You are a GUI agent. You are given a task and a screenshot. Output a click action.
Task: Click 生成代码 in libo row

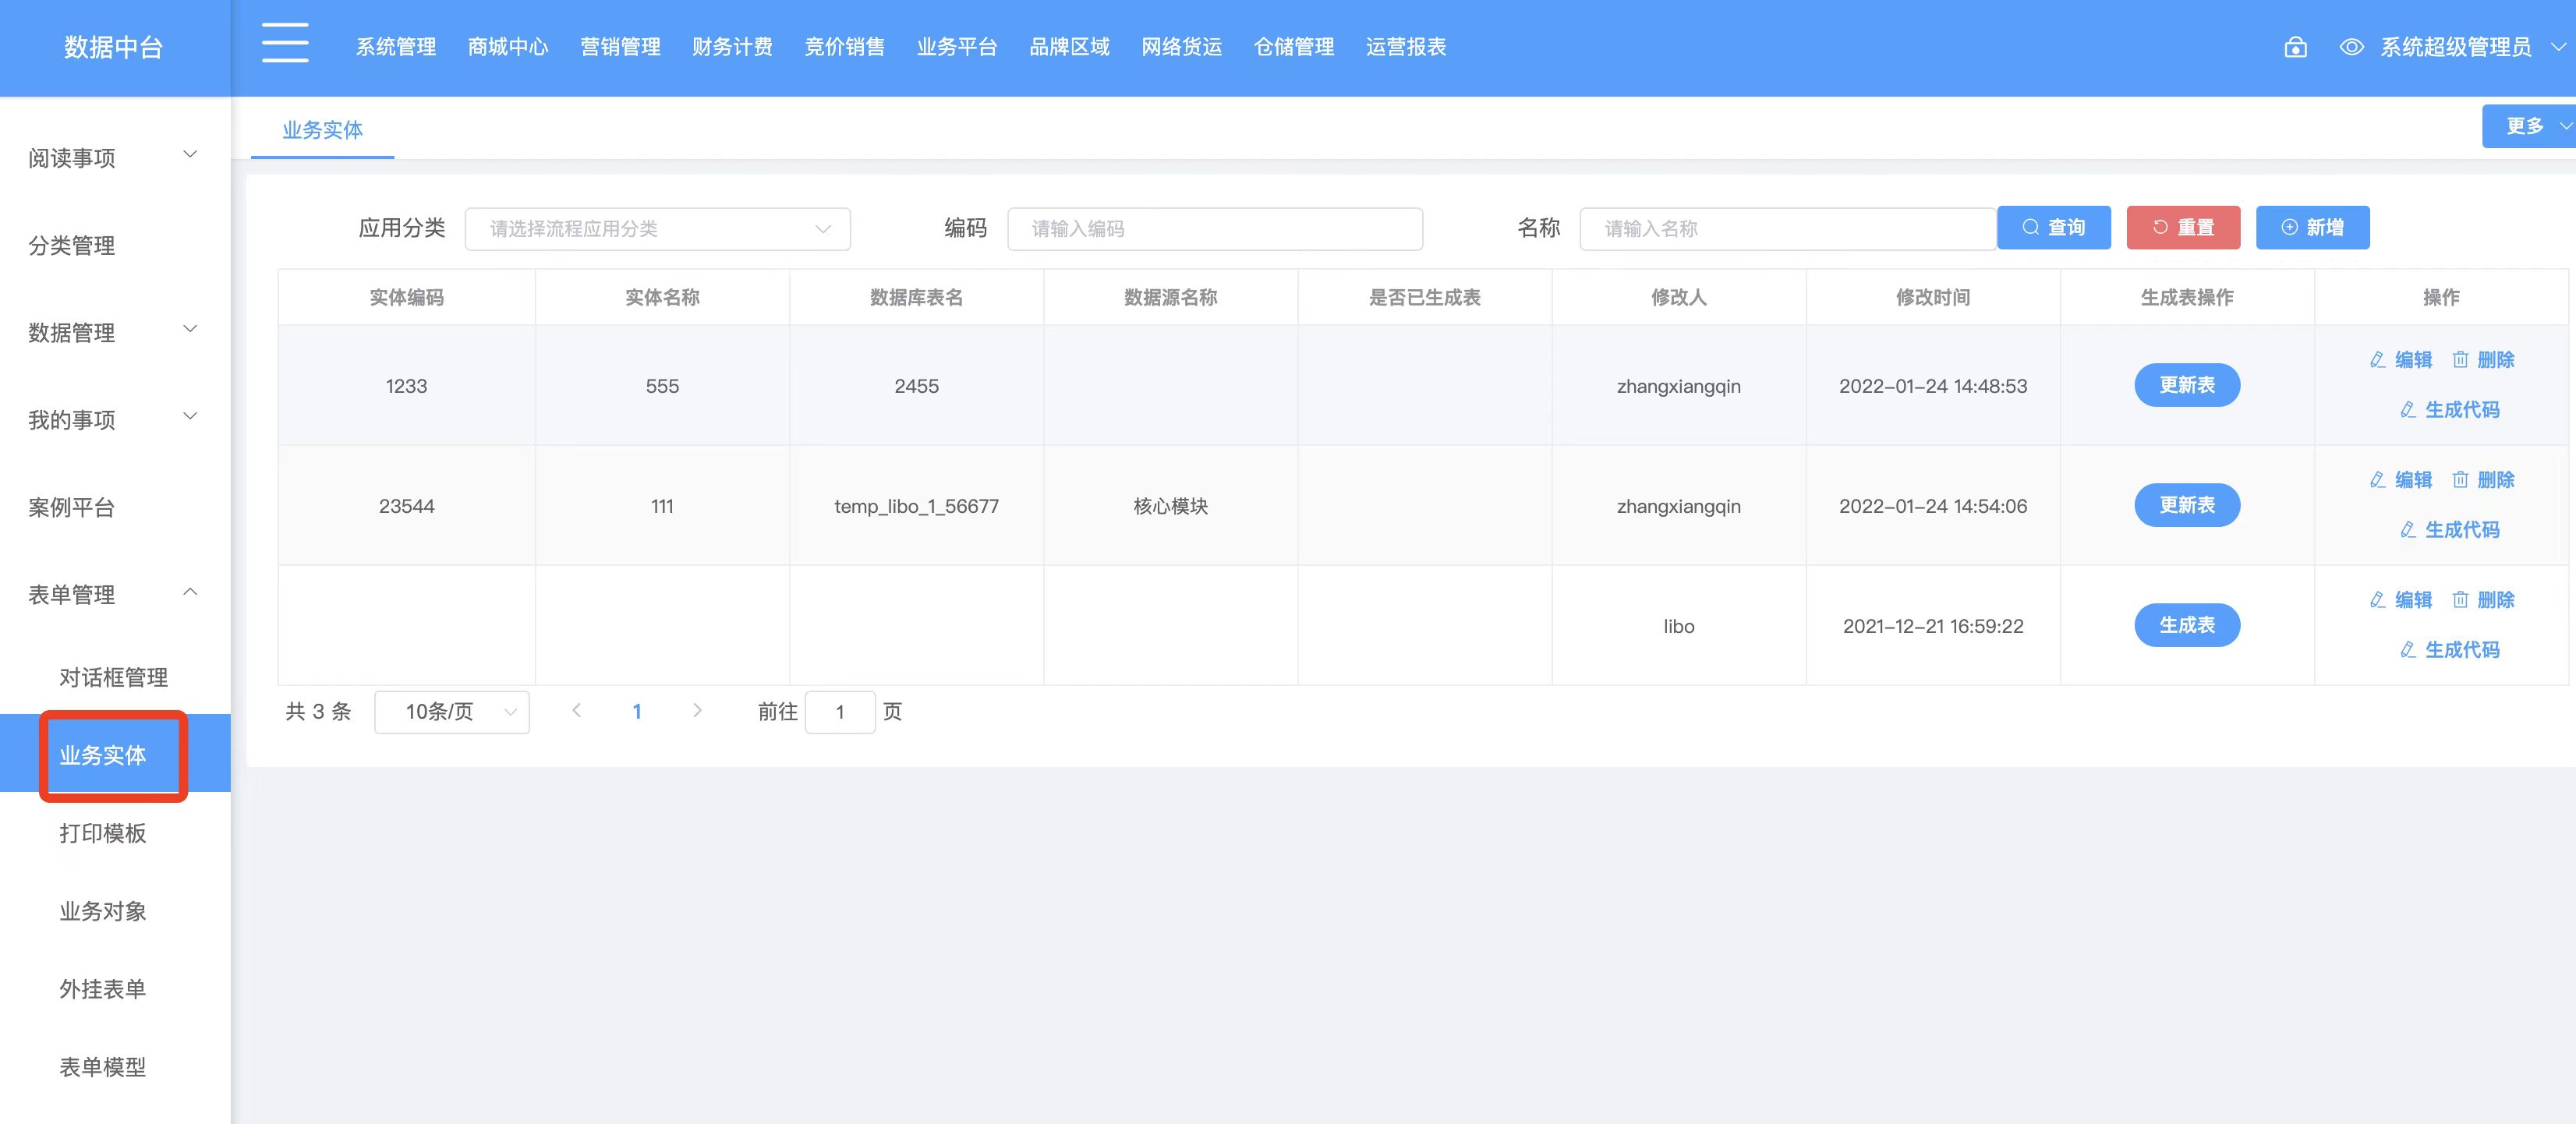tap(2450, 650)
